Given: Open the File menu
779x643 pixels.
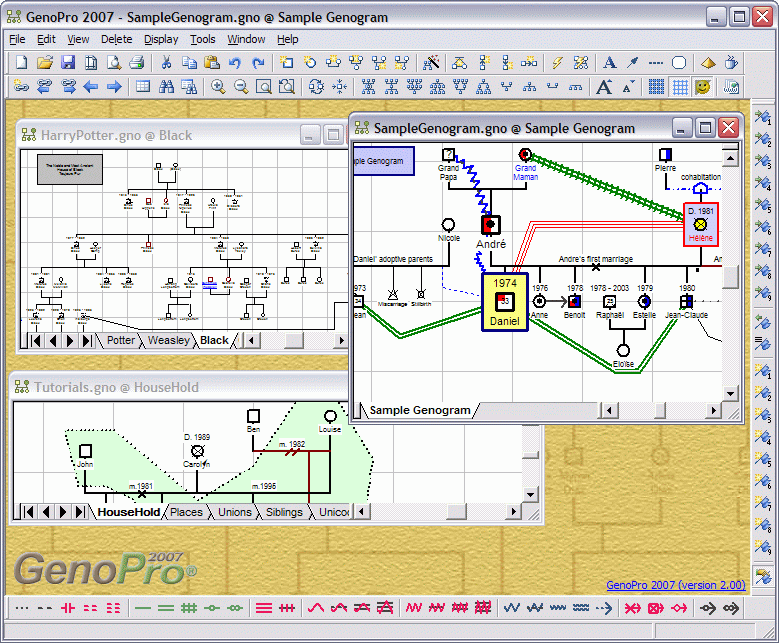Looking at the screenshot, I should click(x=17, y=39).
